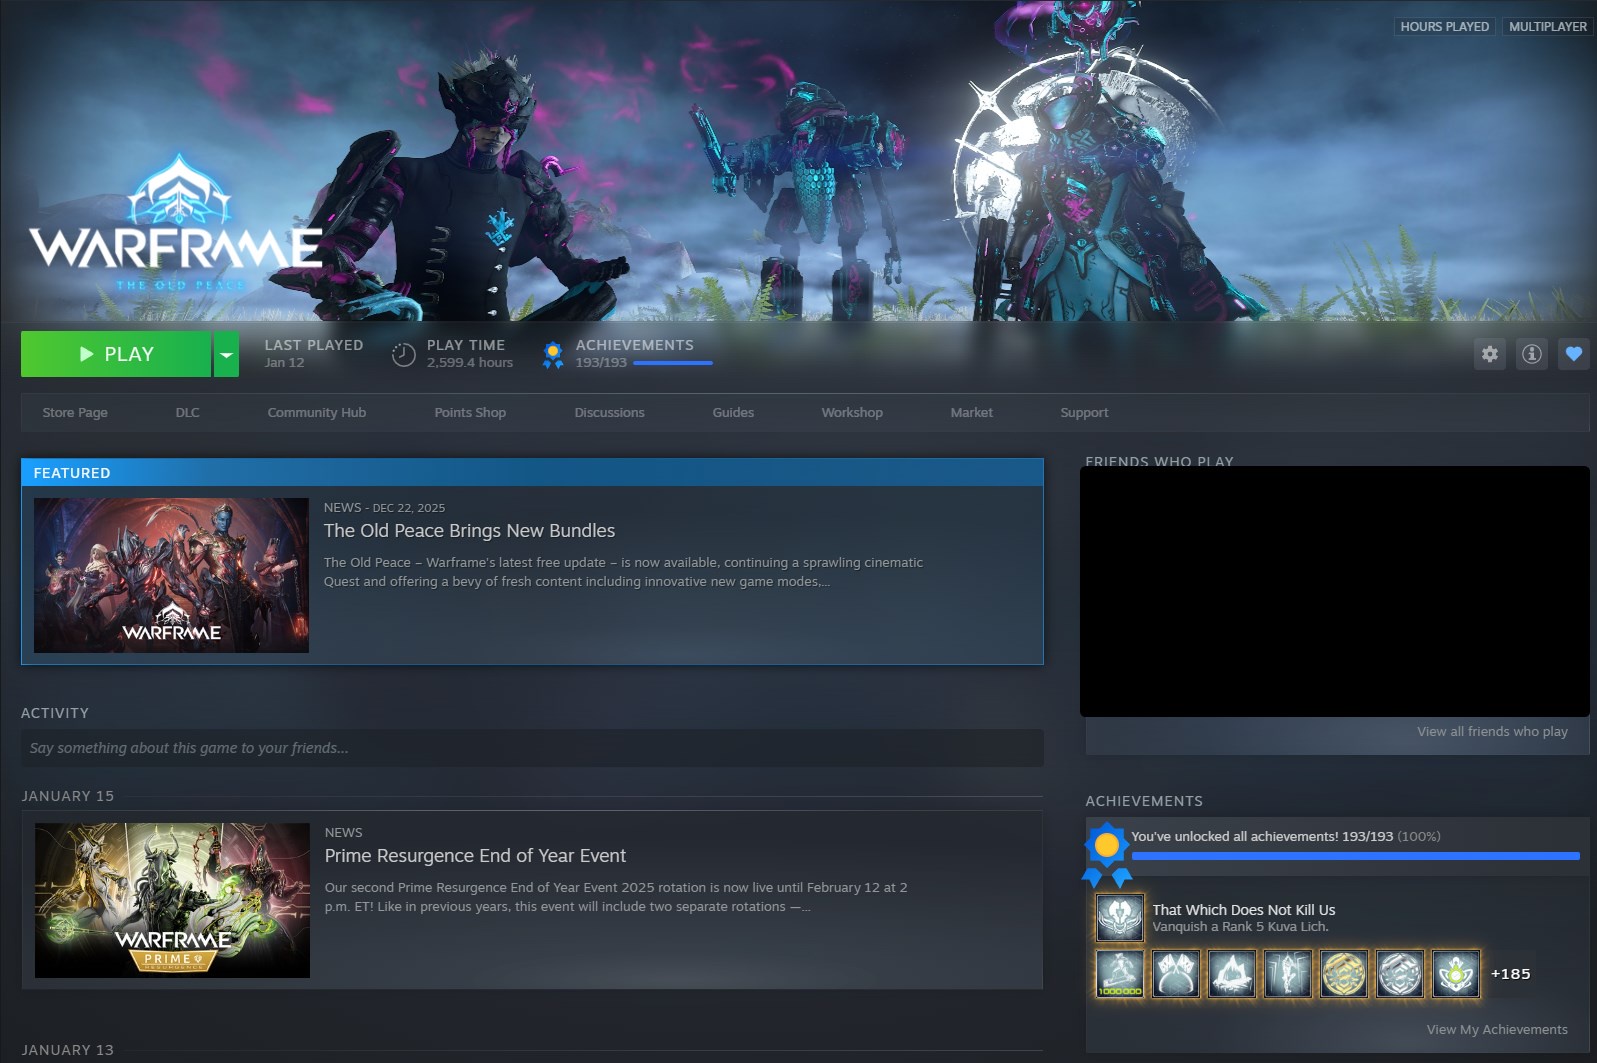1597x1063 pixels.
Task: Expand the dropdown arrow beside Play
Action: click(226, 354)
